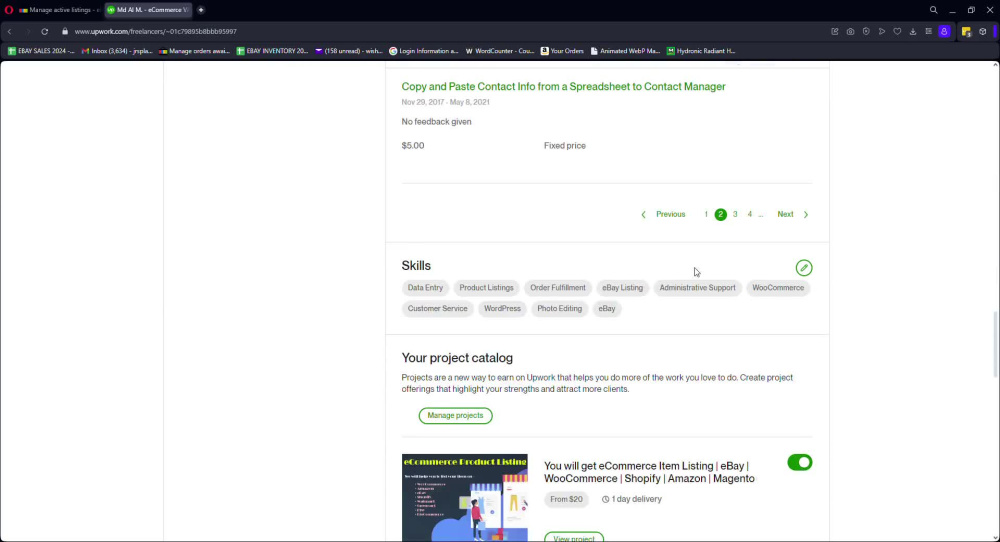Open the downloads icon
The width and height of the screenshot is (1000, 542).
pos(913,31)
